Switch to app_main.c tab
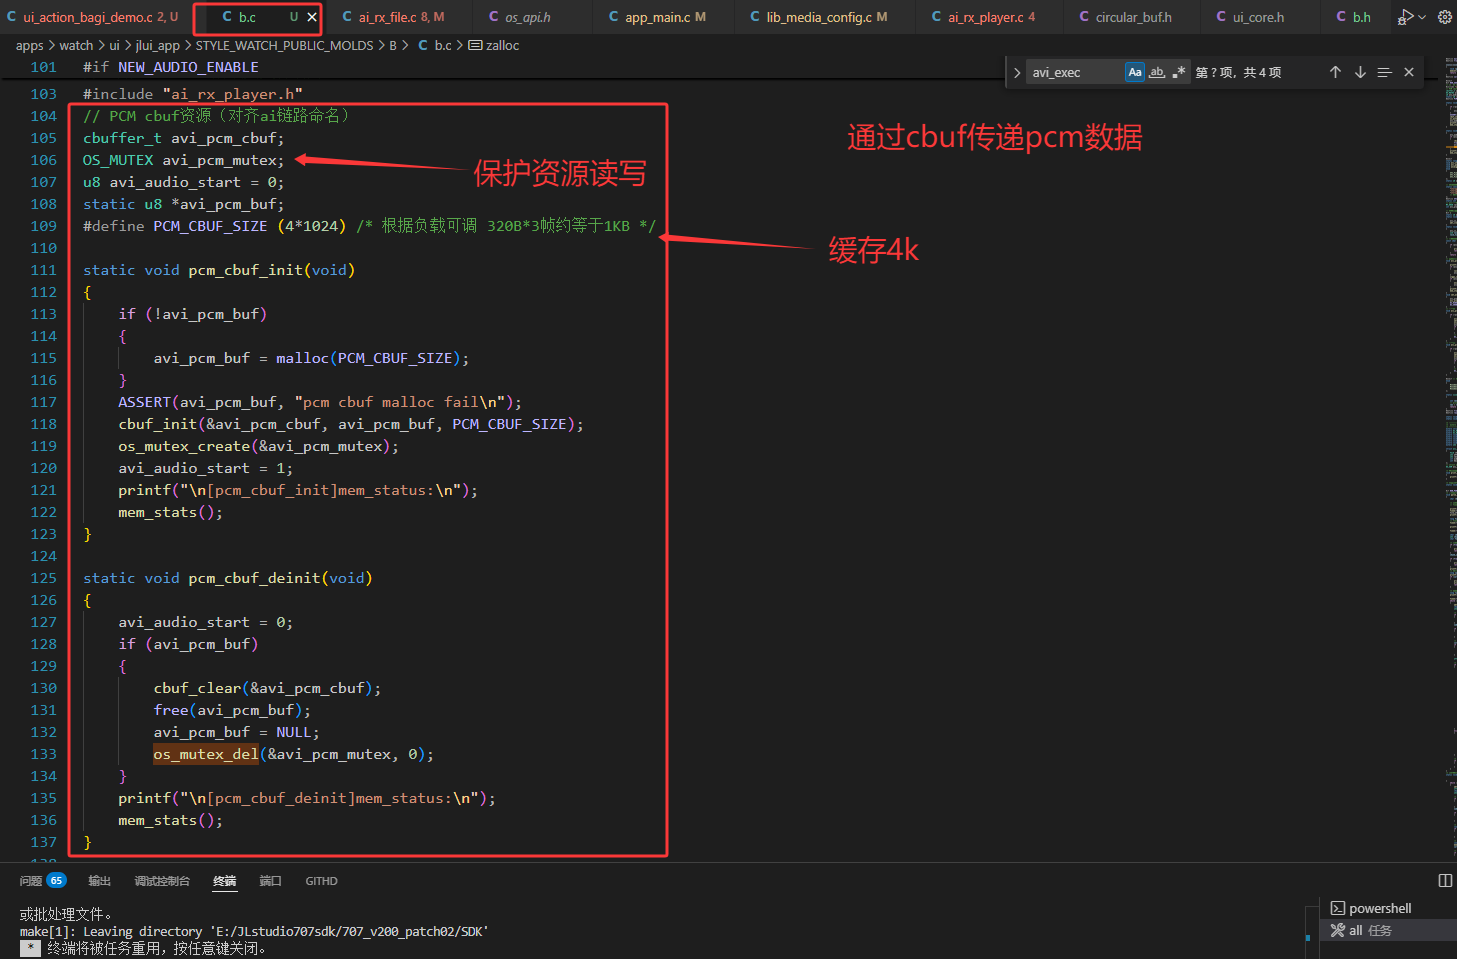1457x959 pixels. tap(658, 17)
